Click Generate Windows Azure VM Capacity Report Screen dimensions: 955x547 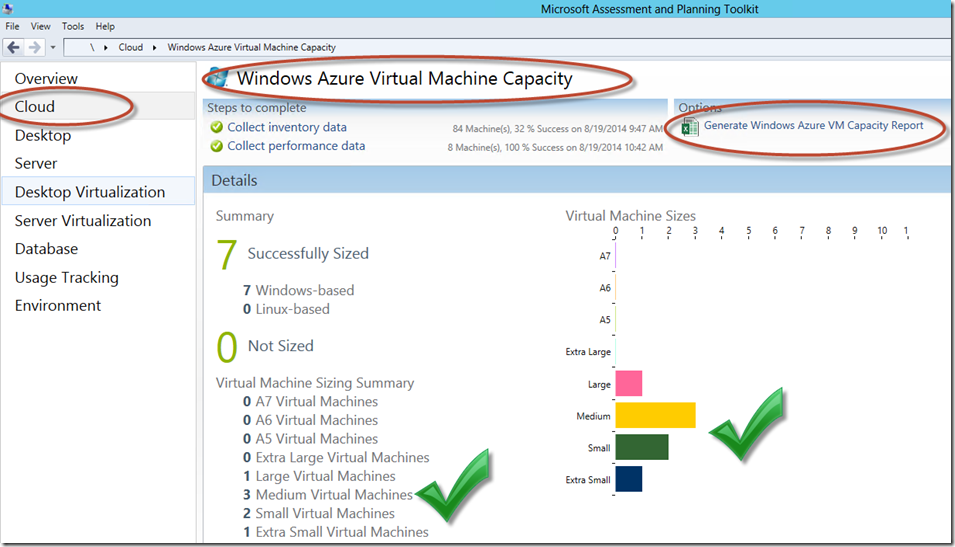pyautogui.click(x=814, y=125)
